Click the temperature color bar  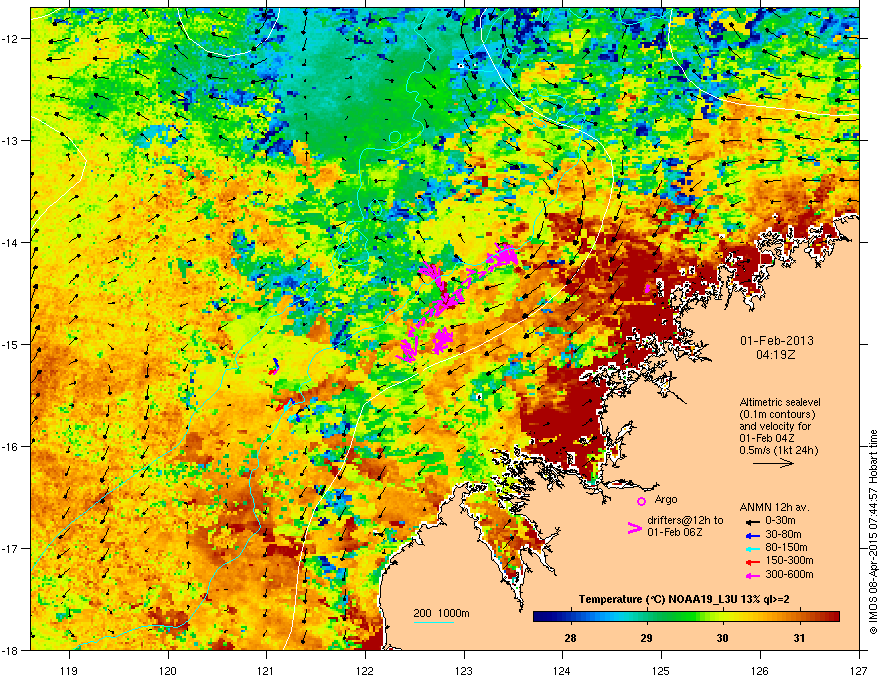pos(686,617)
